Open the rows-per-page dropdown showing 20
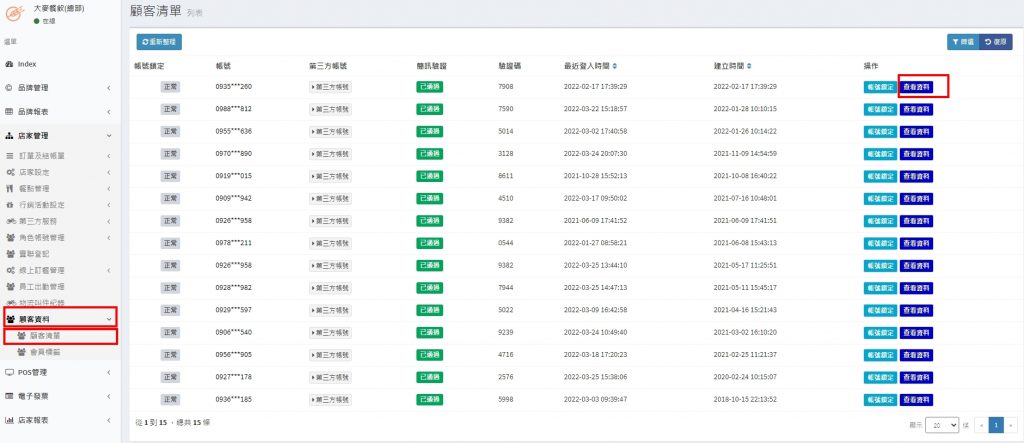The width and height of the screenshot is (1024, 443). [x=941, y=424]
